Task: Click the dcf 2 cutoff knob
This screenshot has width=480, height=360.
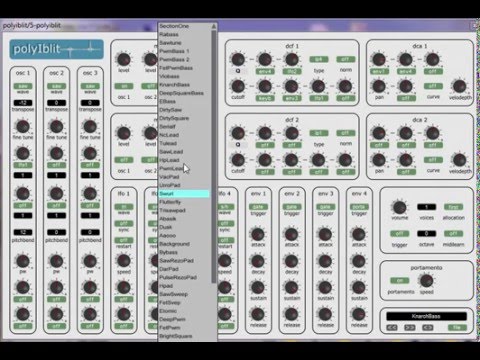Action: [x=238, y=160]
